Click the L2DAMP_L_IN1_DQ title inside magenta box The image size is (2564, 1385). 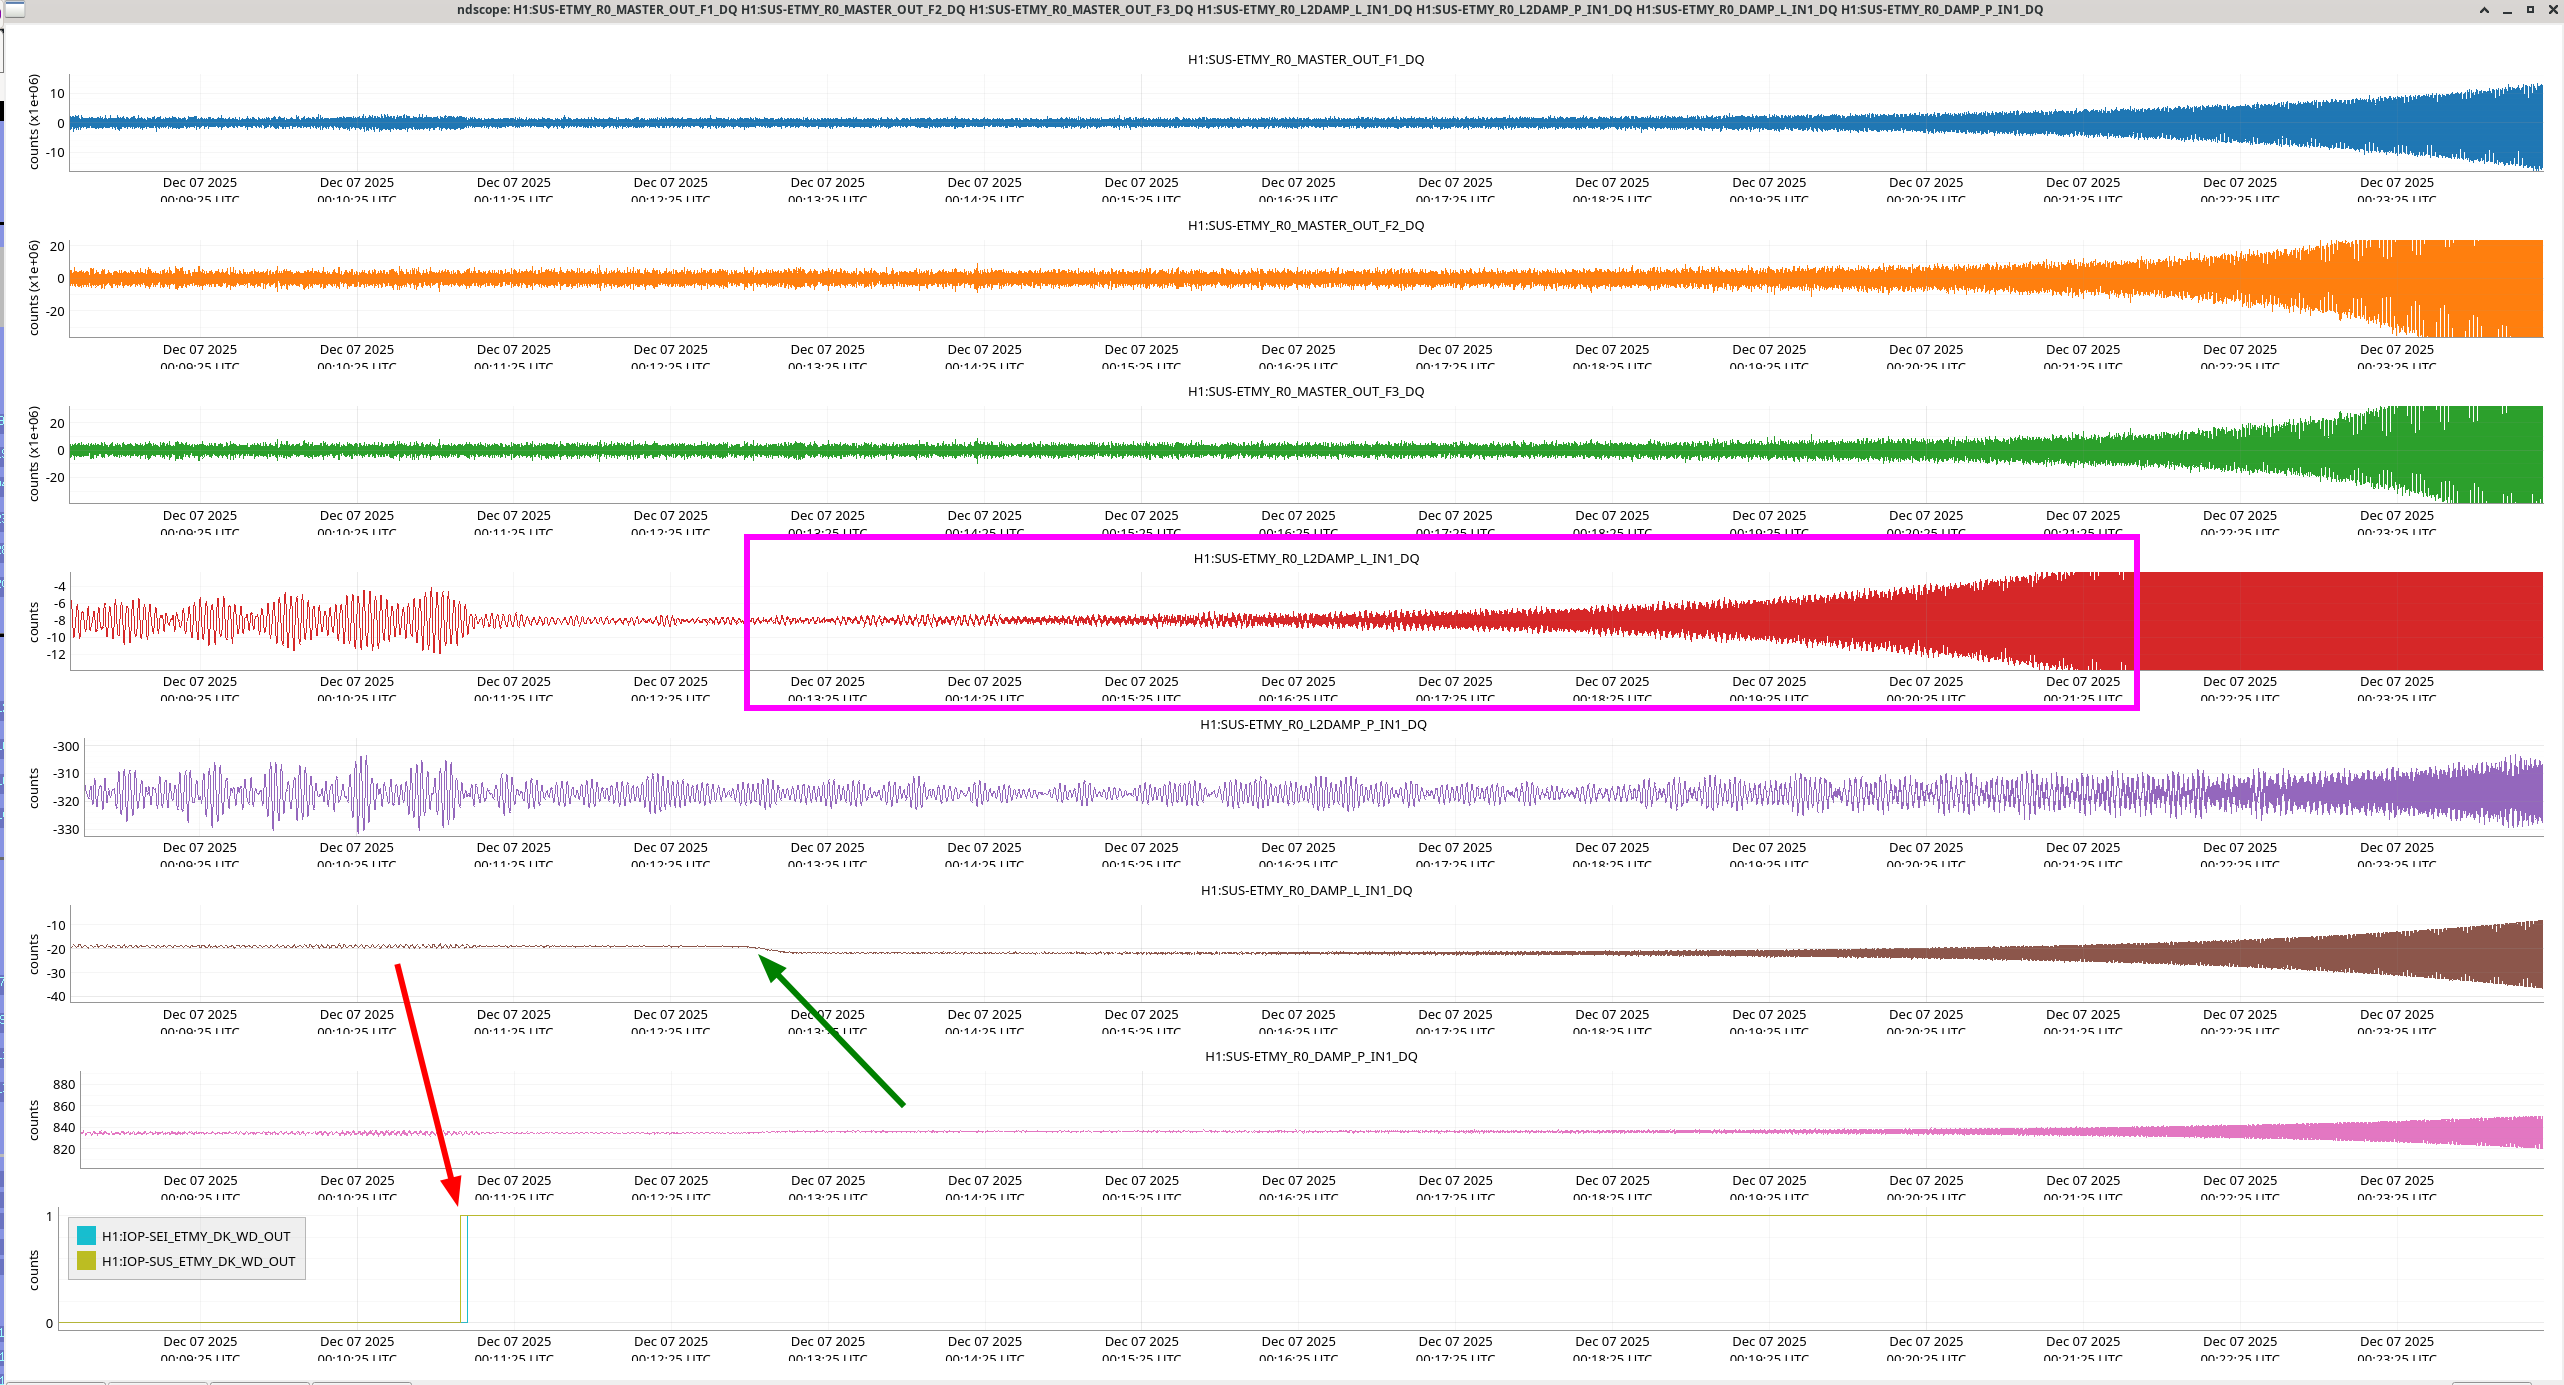[1305, 558]
